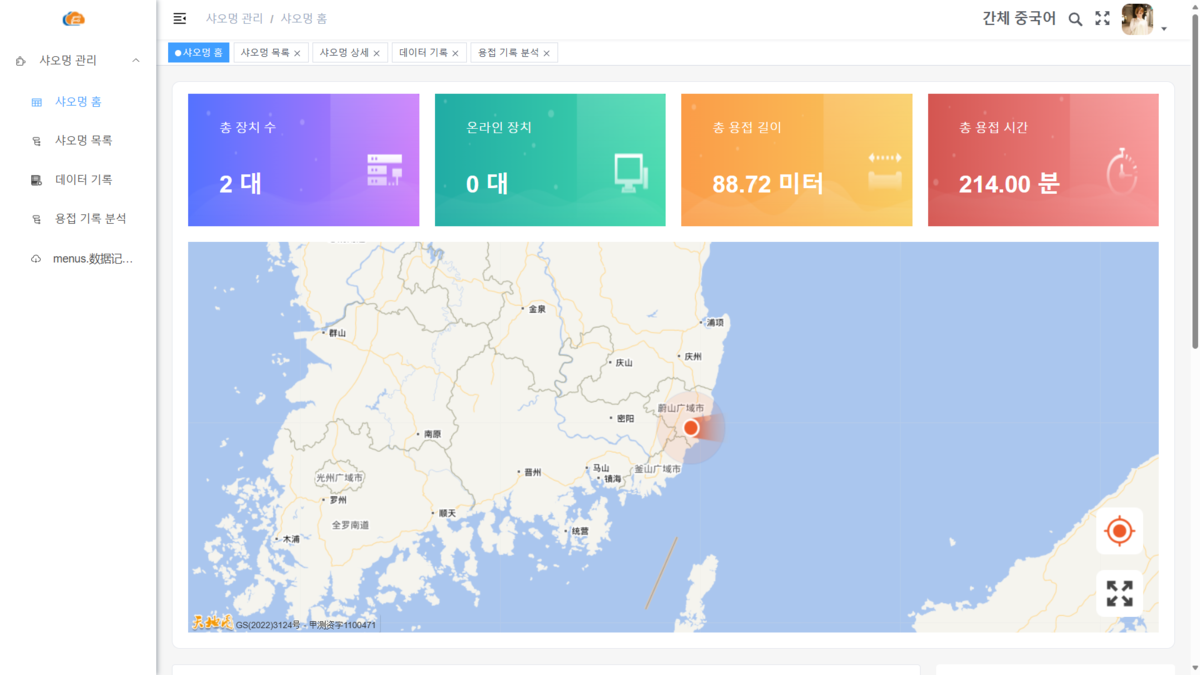Viewport: 1200px width, 675px height.
Task: Open the 간체 중국어 language selector
Action: tap(1019, 18)
